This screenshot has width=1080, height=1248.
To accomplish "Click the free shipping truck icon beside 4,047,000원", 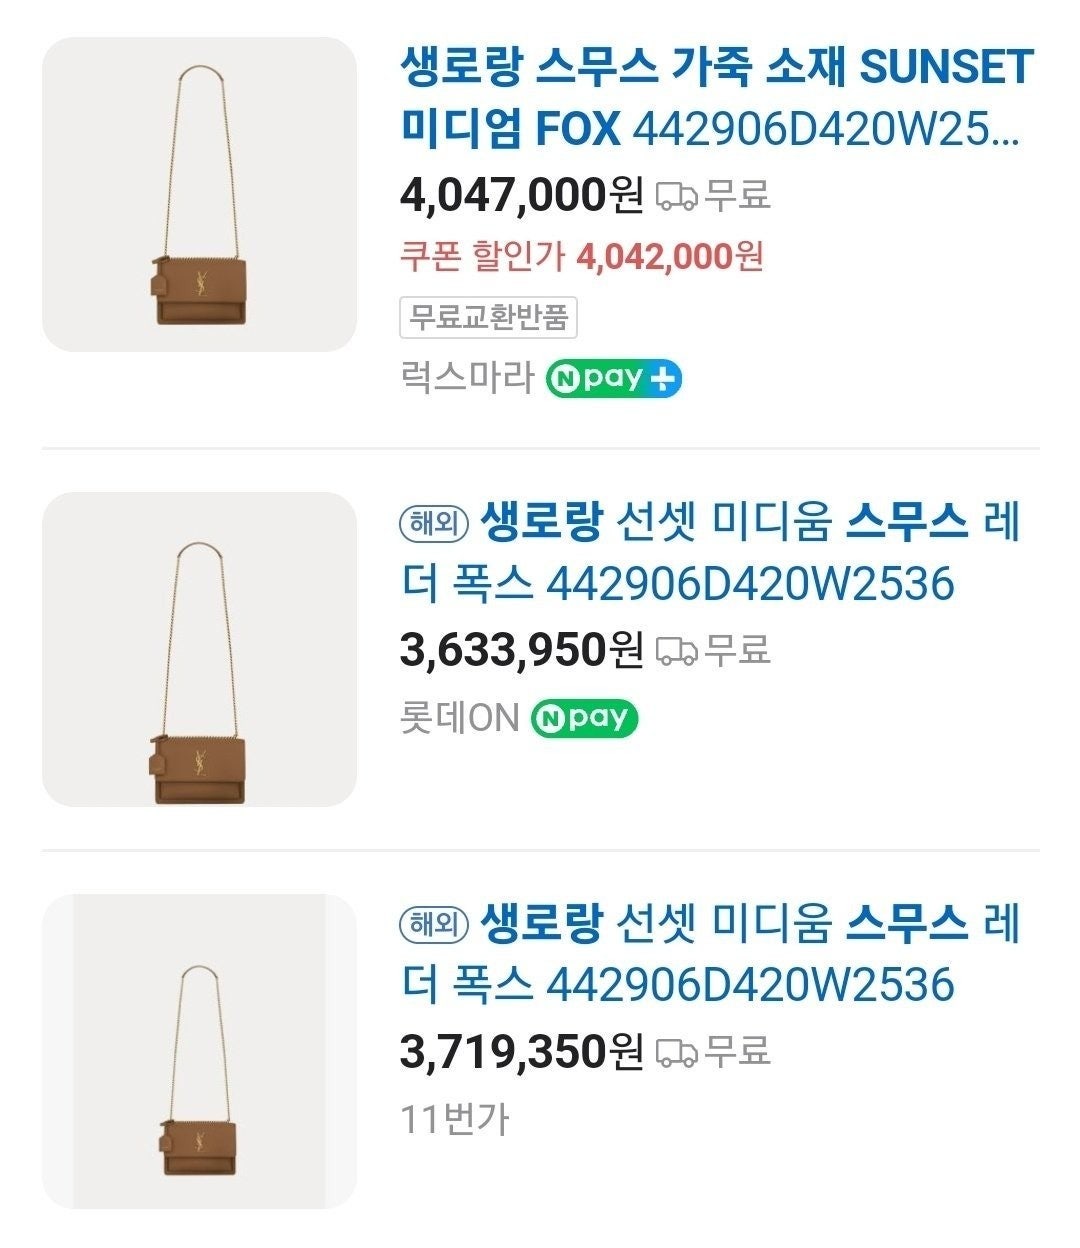I will pyautogui.click(x=676, y=197).
